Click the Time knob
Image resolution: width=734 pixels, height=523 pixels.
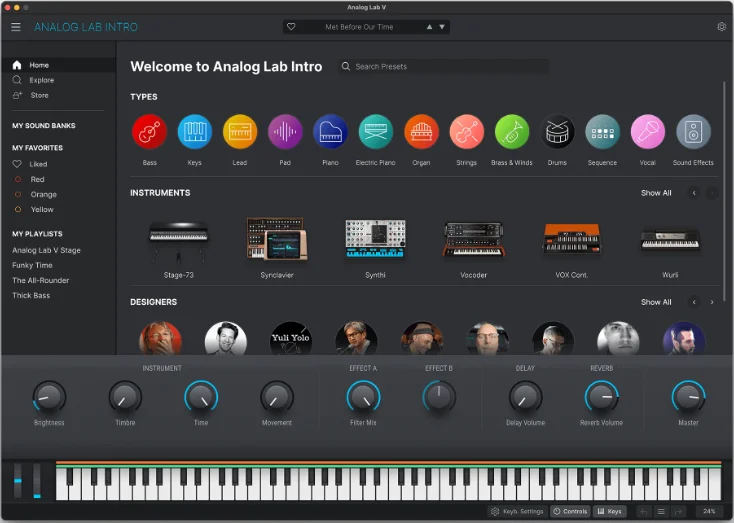(x=201, y=397)
